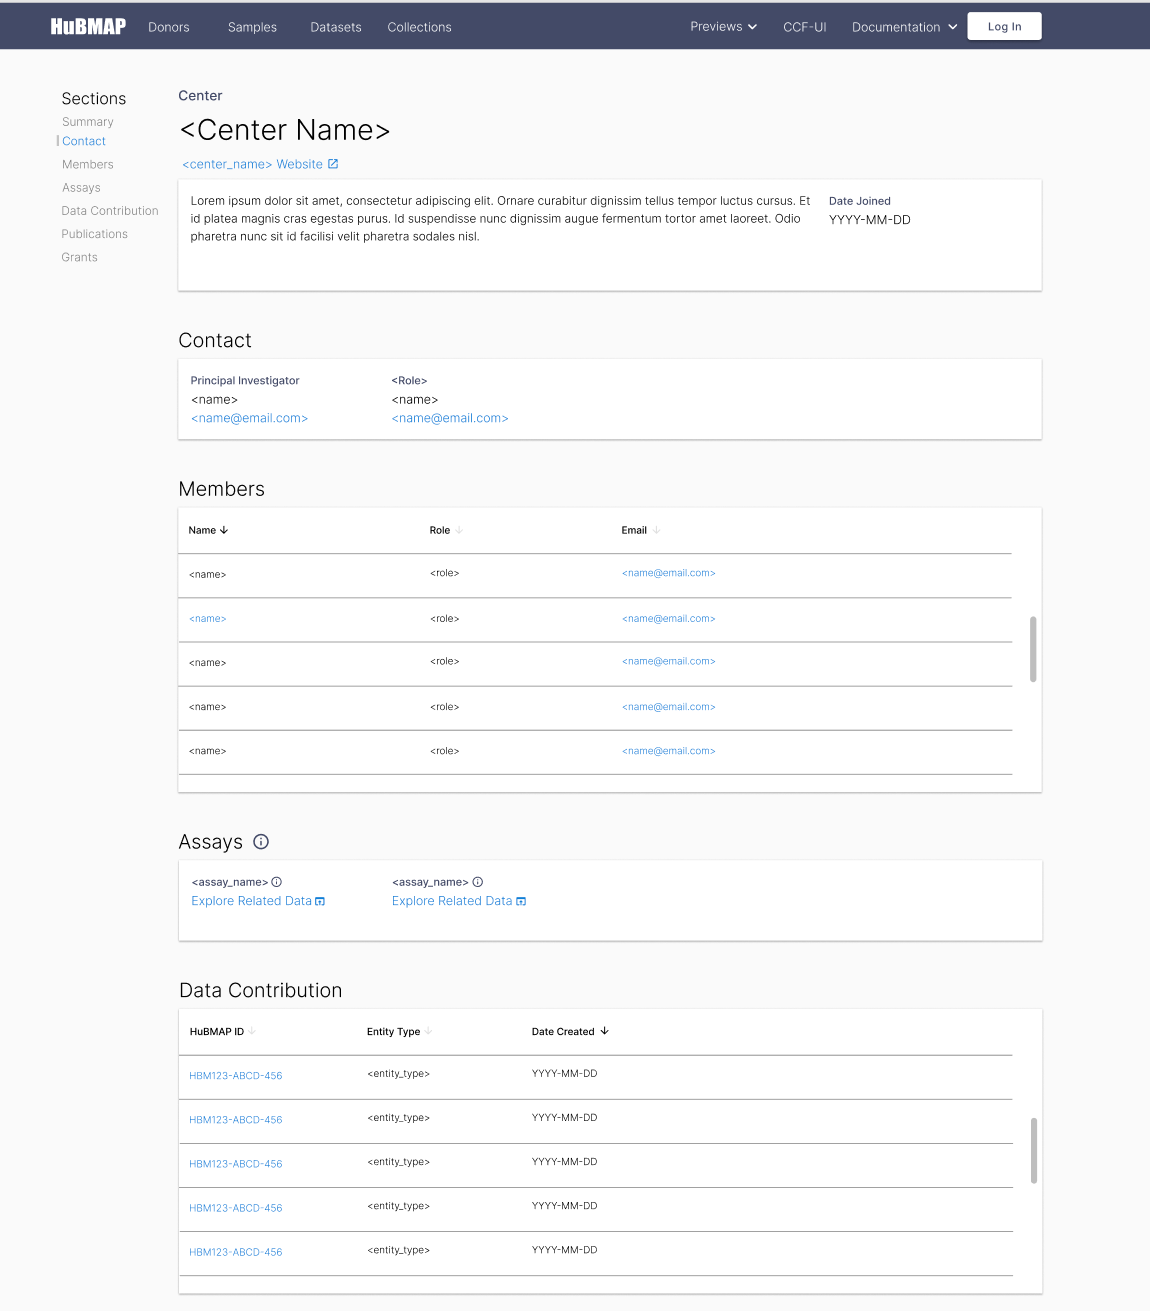Jump to Grants section in sidebar
1150x1311 pixels.
[x=80, y=257]
